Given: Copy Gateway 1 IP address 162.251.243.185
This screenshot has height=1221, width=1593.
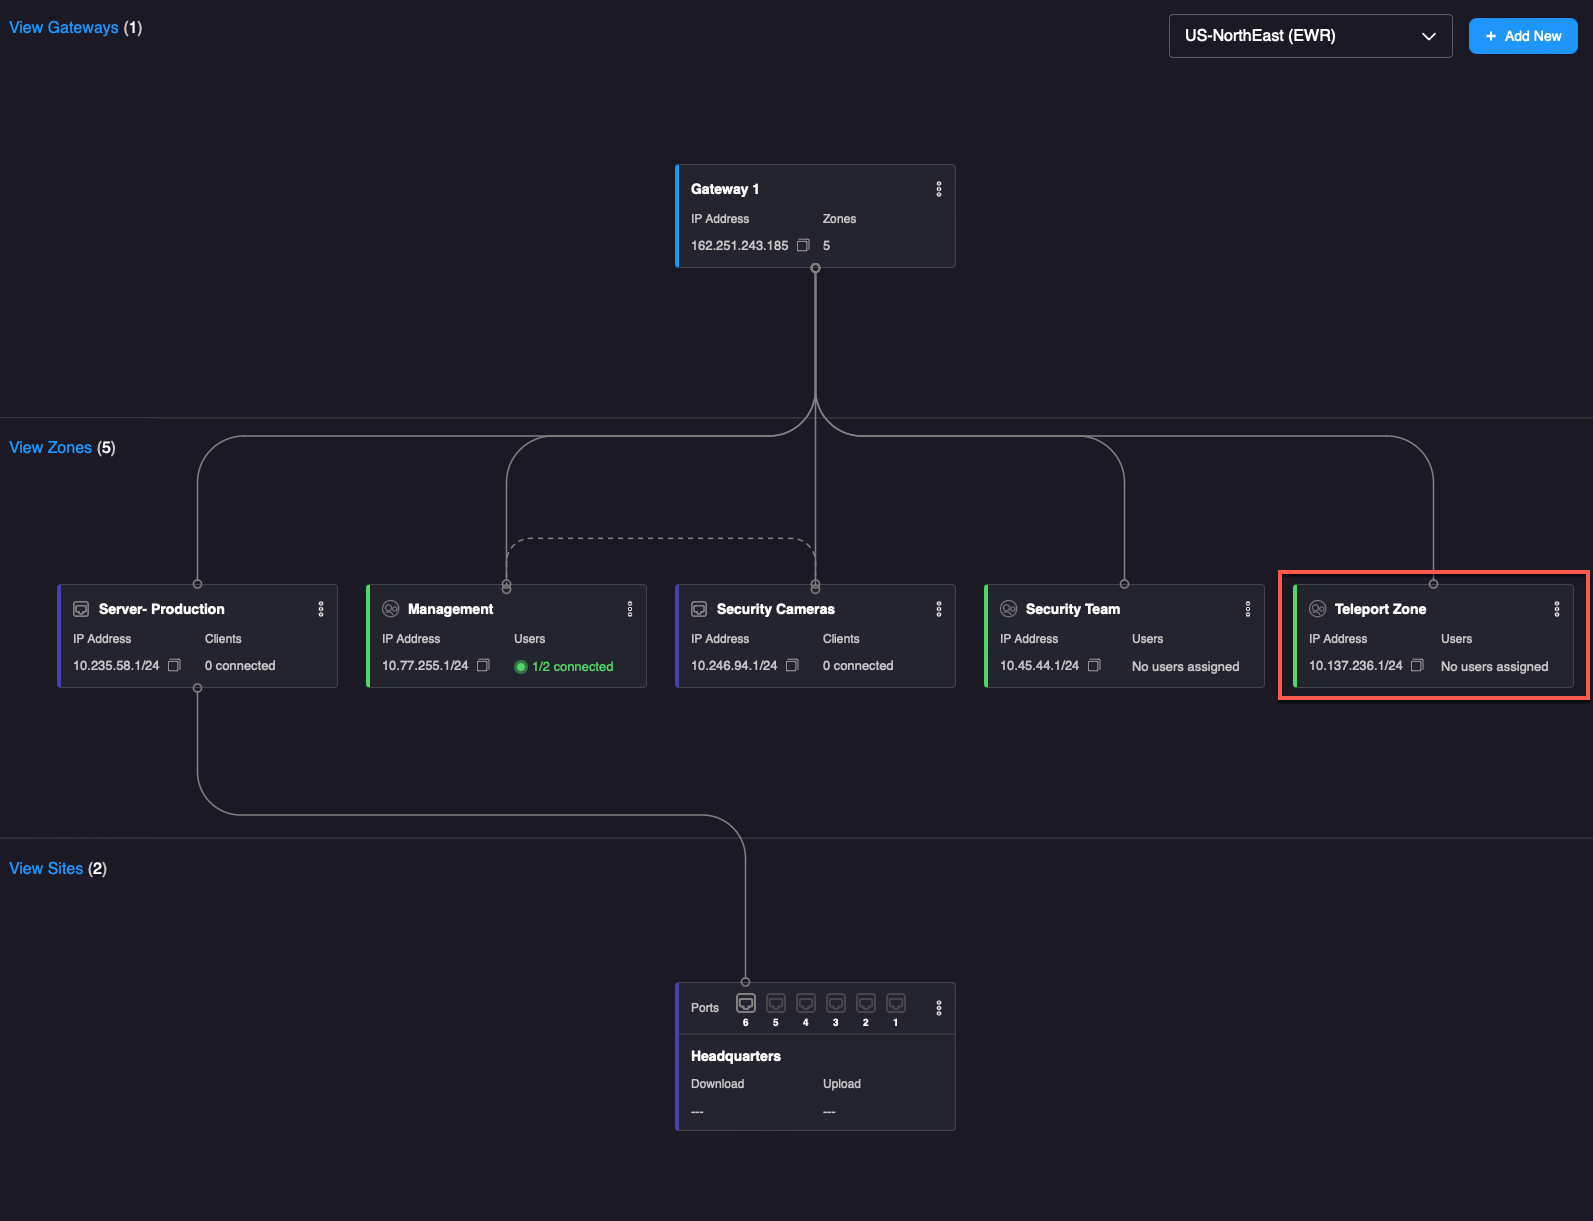Looking at the screenshot, I should pyautogui.click(x=802, y=245).
